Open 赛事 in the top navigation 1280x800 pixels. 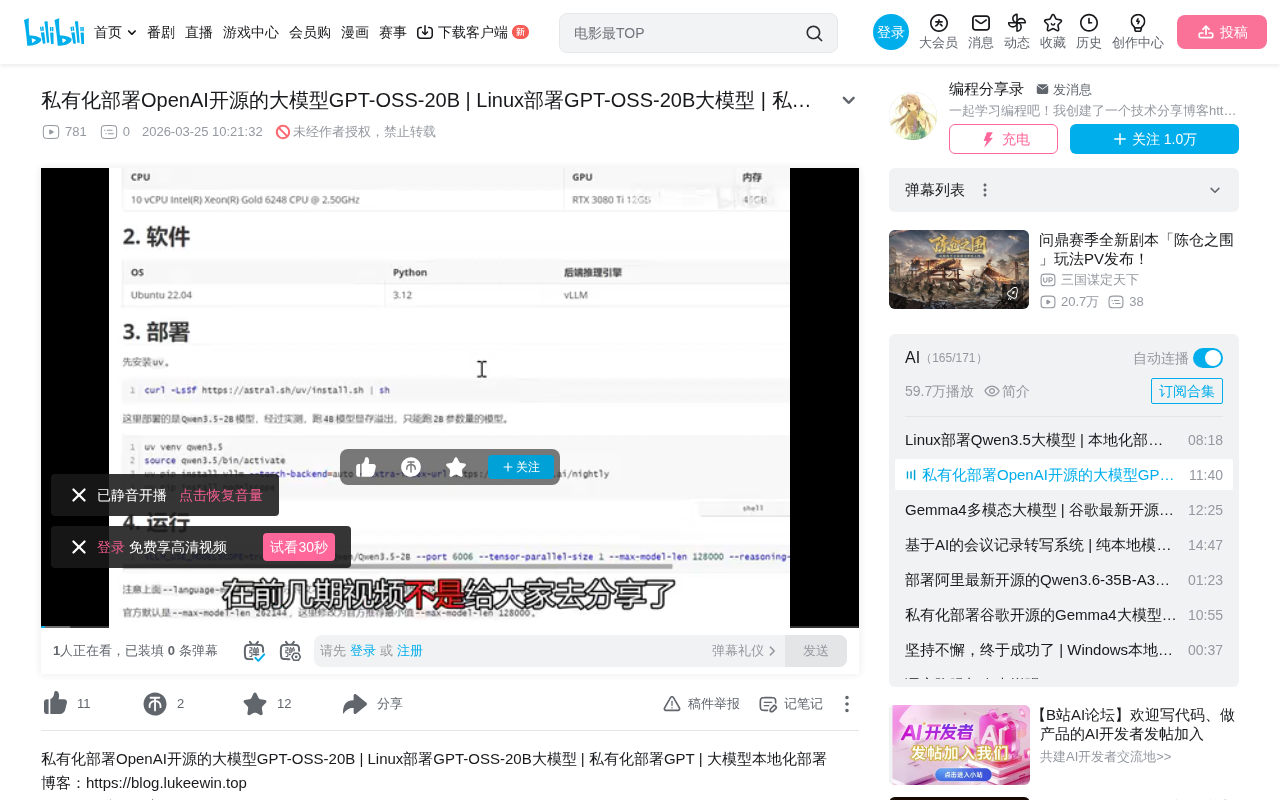(x=393, y=32)
